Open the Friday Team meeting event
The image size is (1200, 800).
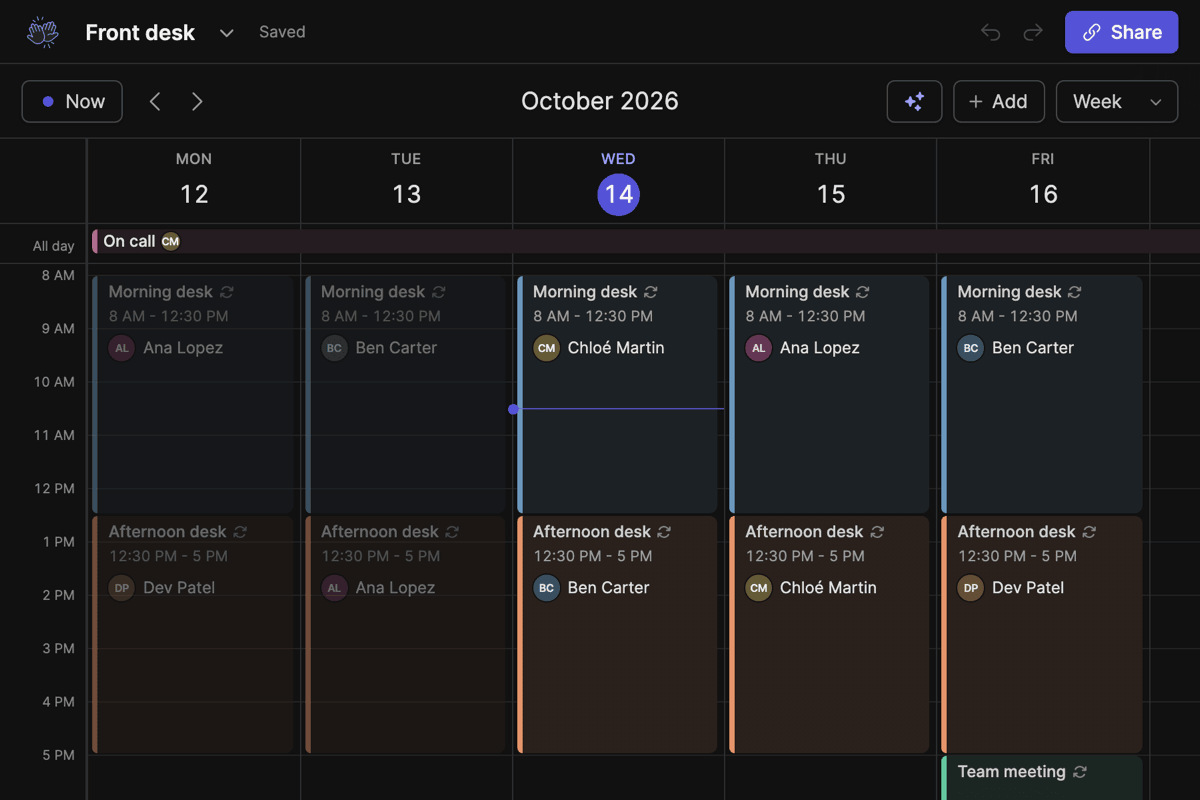[1041, 778]
